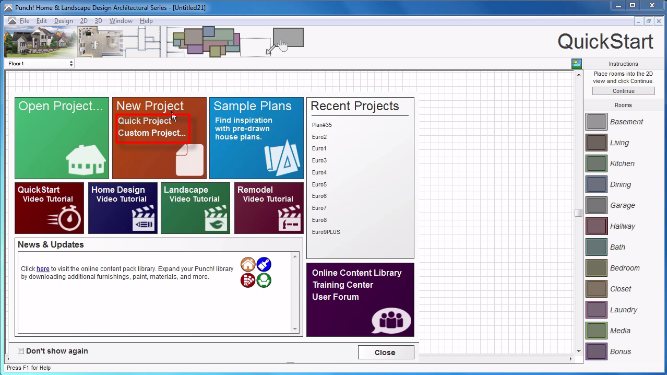Click the Sample Plans blueprint icon
667x375 pixels.
(x=282, y=158)
